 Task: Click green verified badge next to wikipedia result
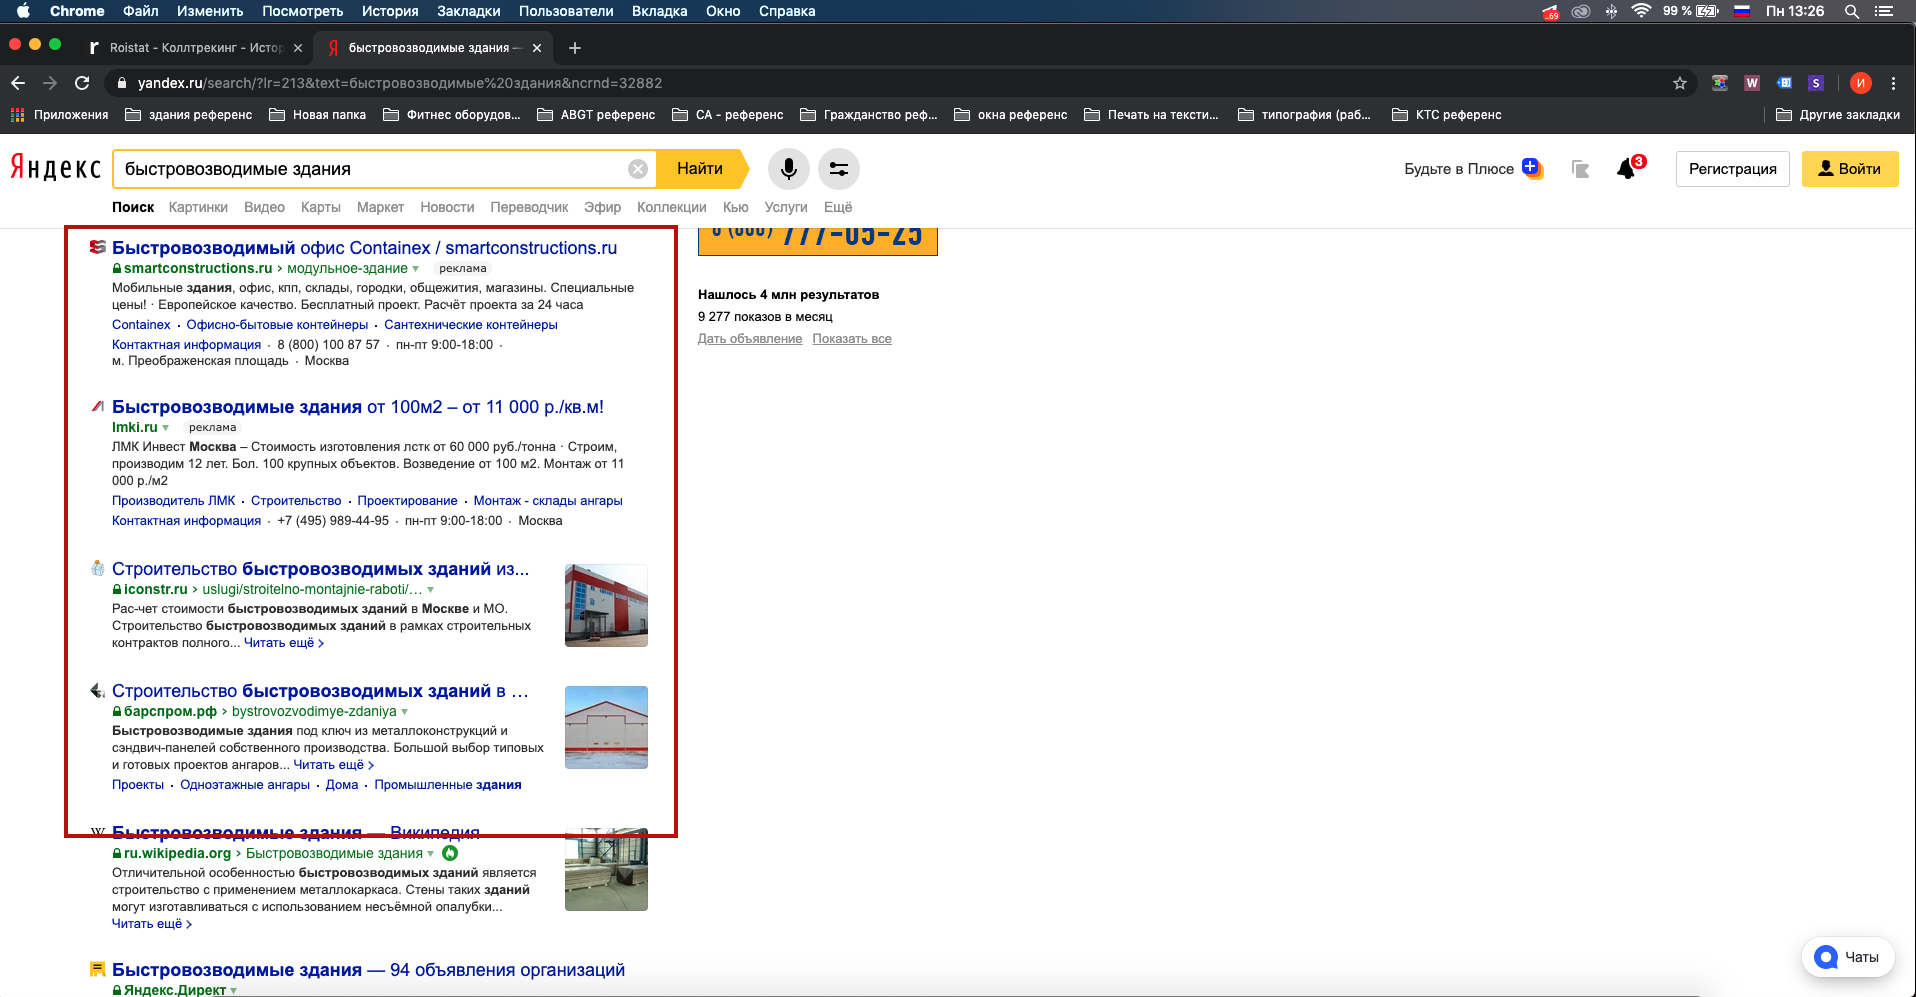point(450,853)
